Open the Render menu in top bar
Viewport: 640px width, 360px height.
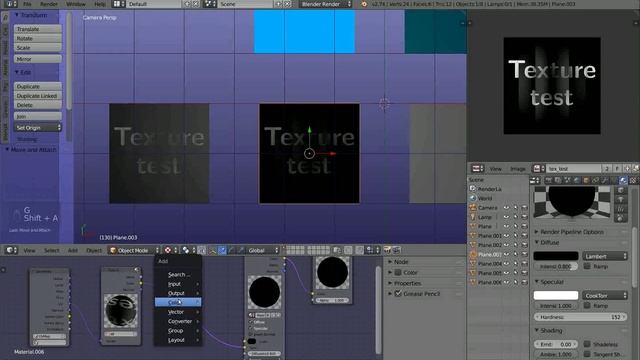pyautogui.click(x=49, y=4)
